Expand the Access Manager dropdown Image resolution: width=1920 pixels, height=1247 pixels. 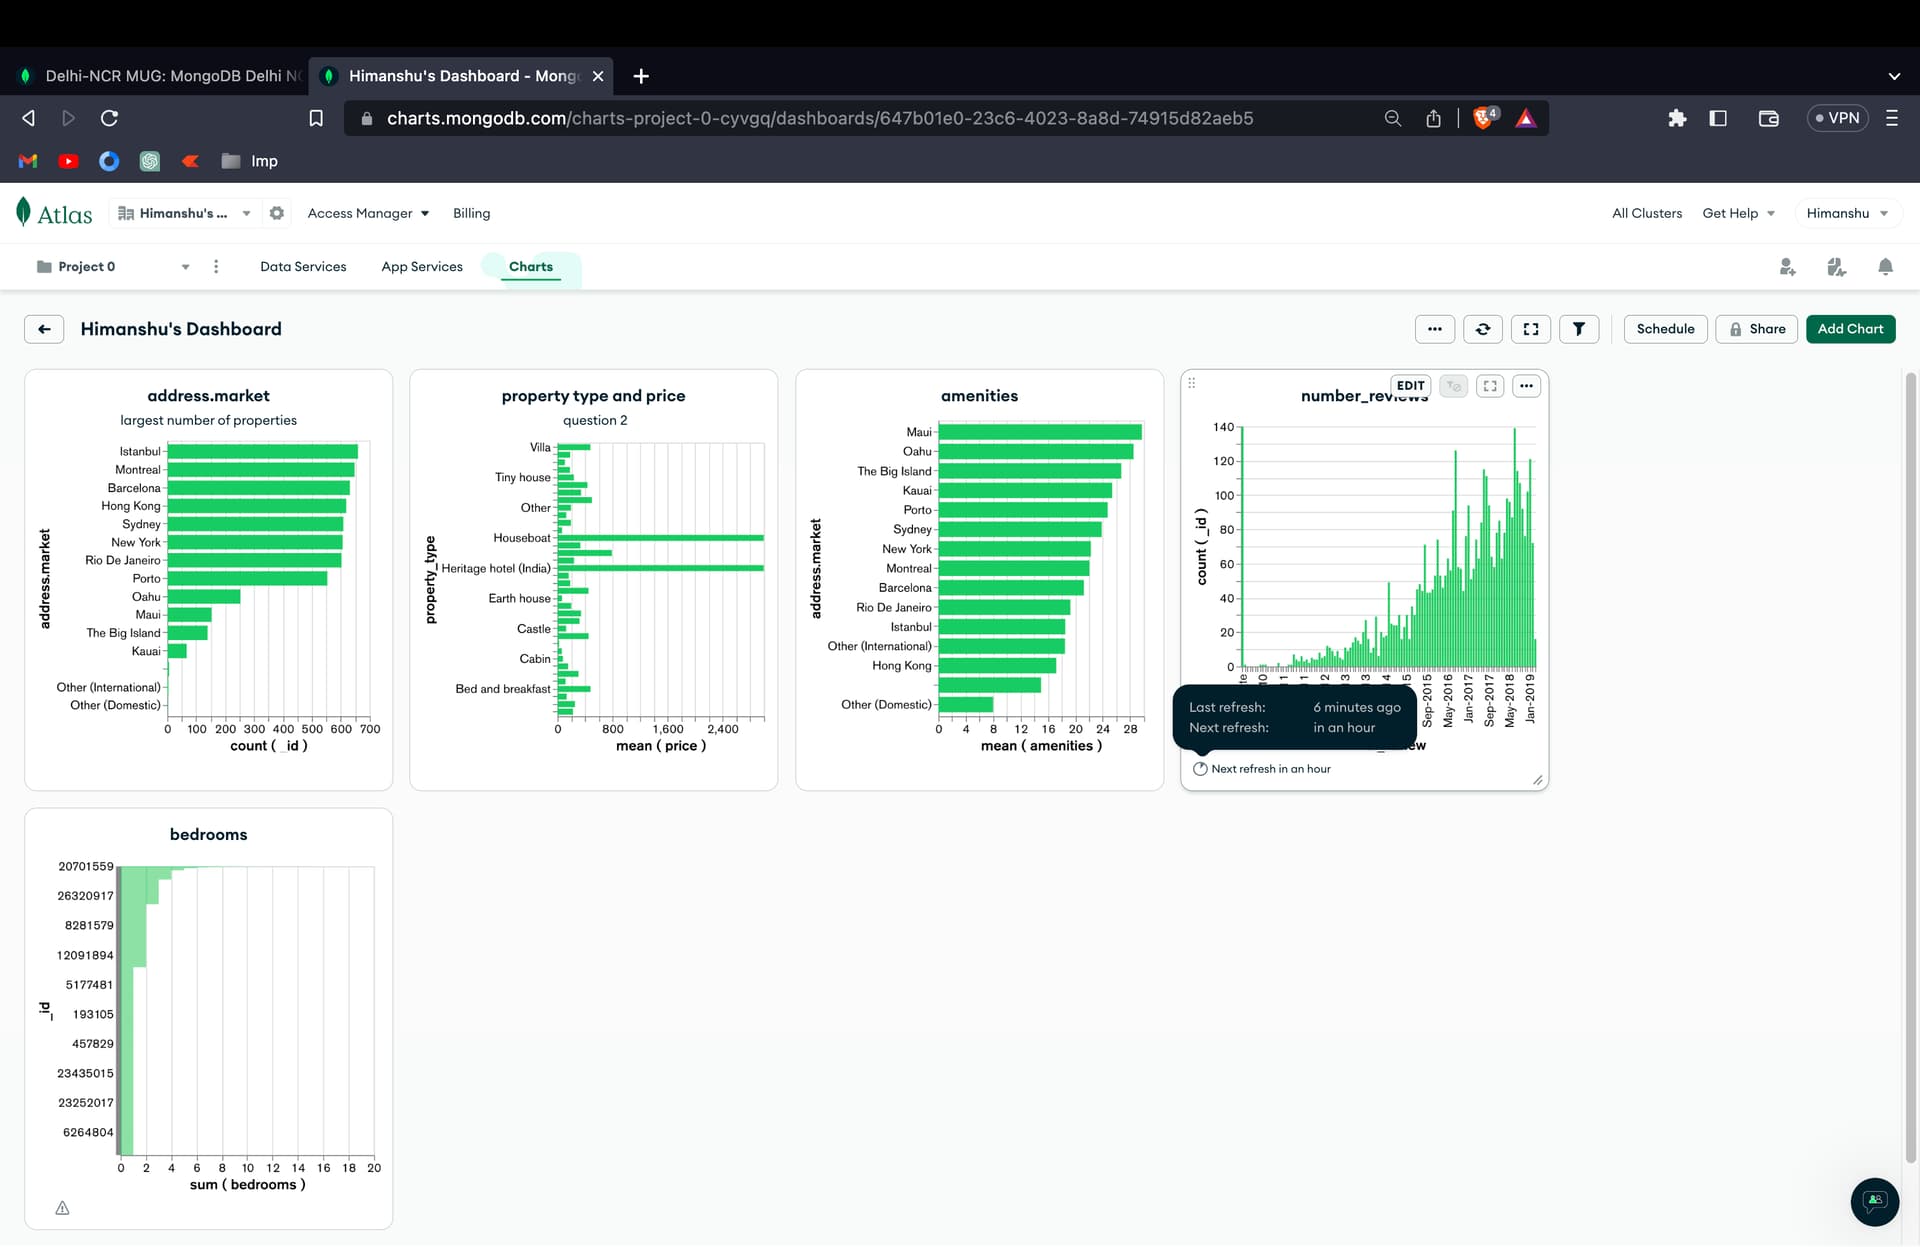[x=368, y=213]
